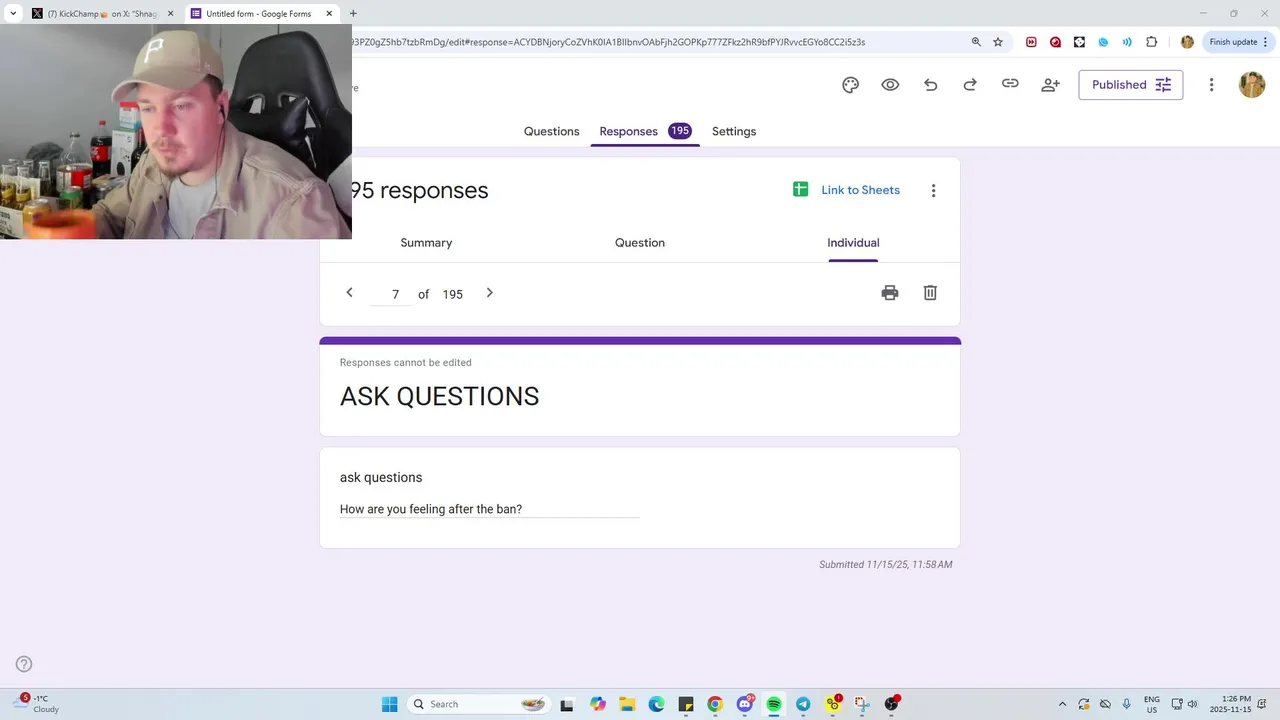The image size is (1280, 720).
Task: Delete response 7 with the trash icon
Action: tap(930, 293)
